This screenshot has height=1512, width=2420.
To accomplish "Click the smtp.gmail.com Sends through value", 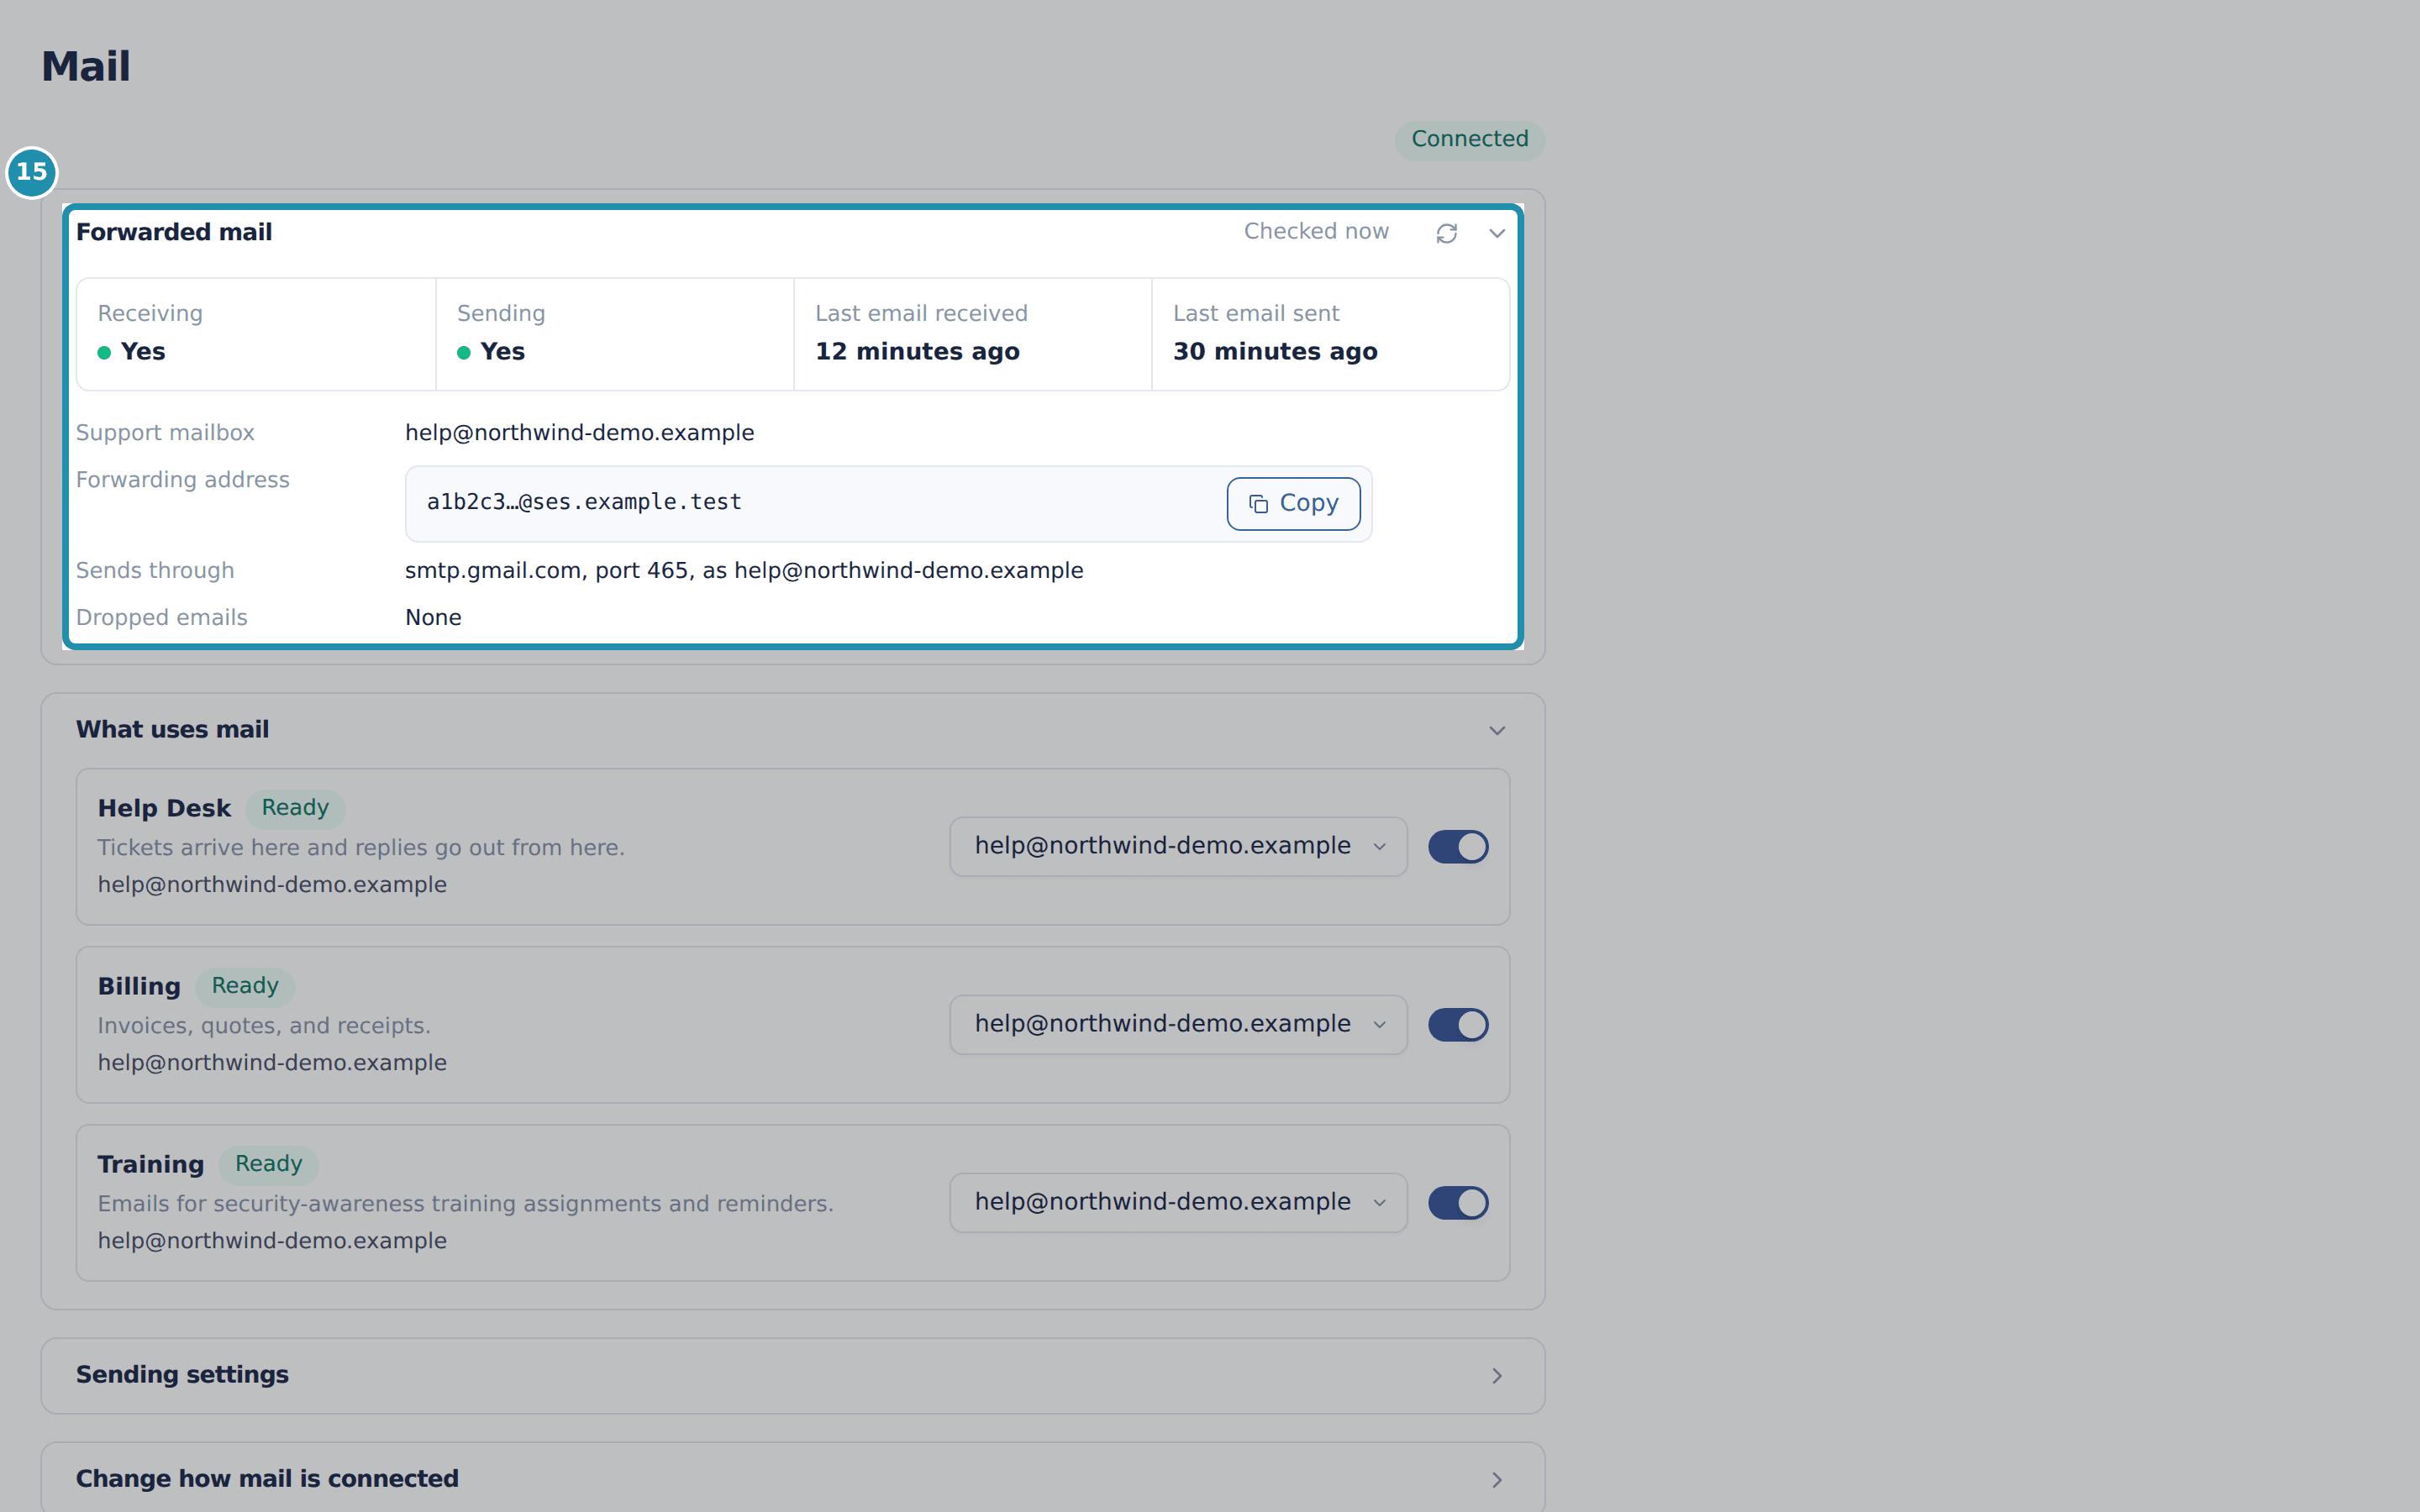I will pyautogui.click(x=744, y=571).
